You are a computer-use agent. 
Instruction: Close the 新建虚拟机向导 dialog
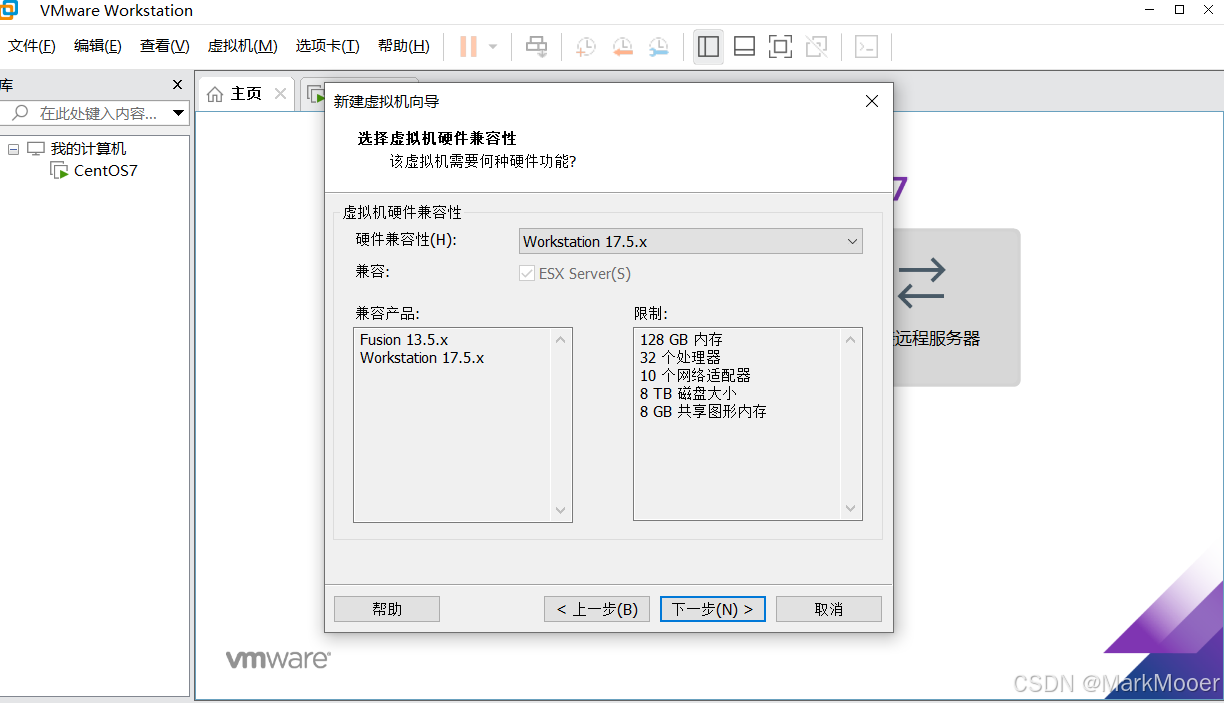click(871, 101)
